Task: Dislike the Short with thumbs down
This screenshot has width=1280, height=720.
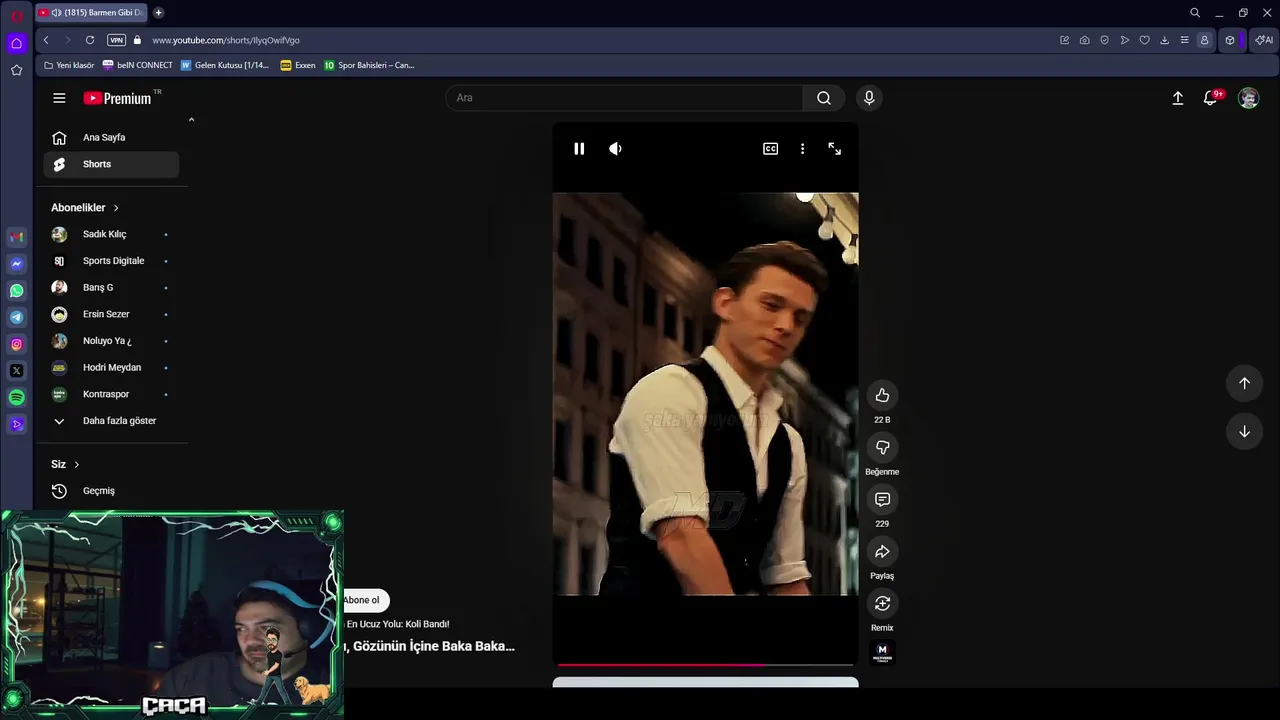Action: [882, 447]
